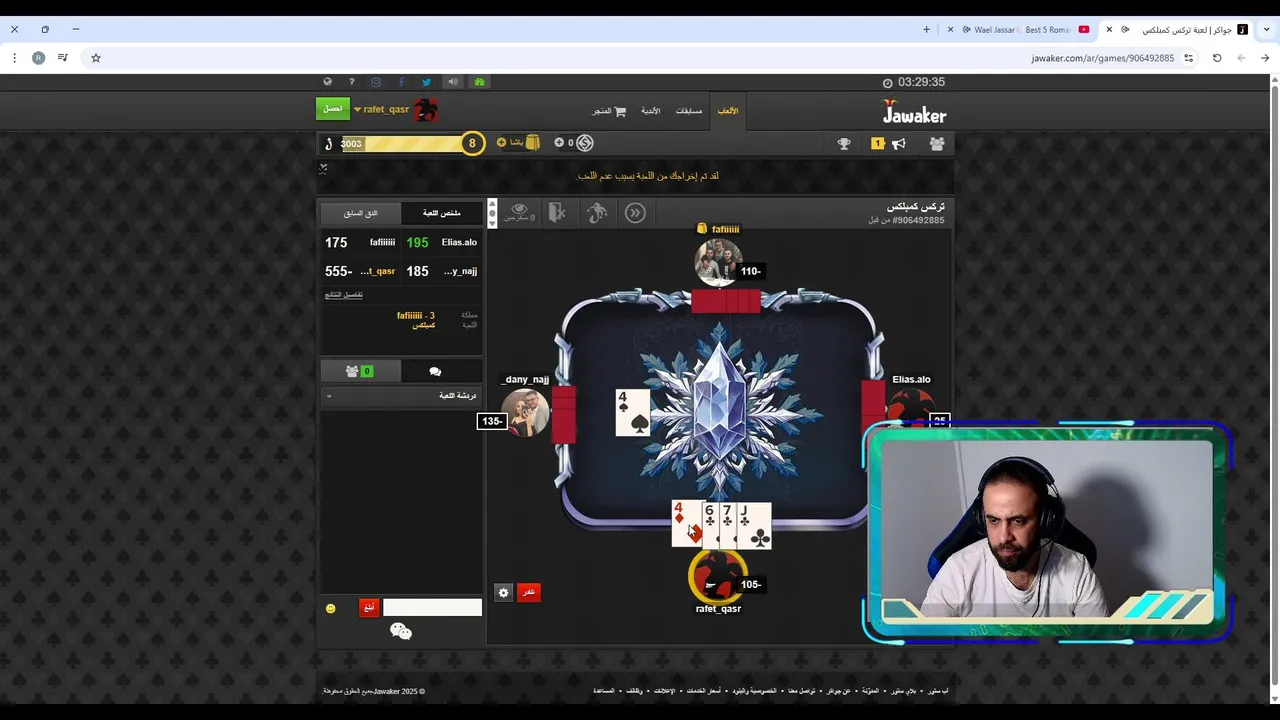Open the friends group icon in header
1280x720 pixels.
(937, 144)
